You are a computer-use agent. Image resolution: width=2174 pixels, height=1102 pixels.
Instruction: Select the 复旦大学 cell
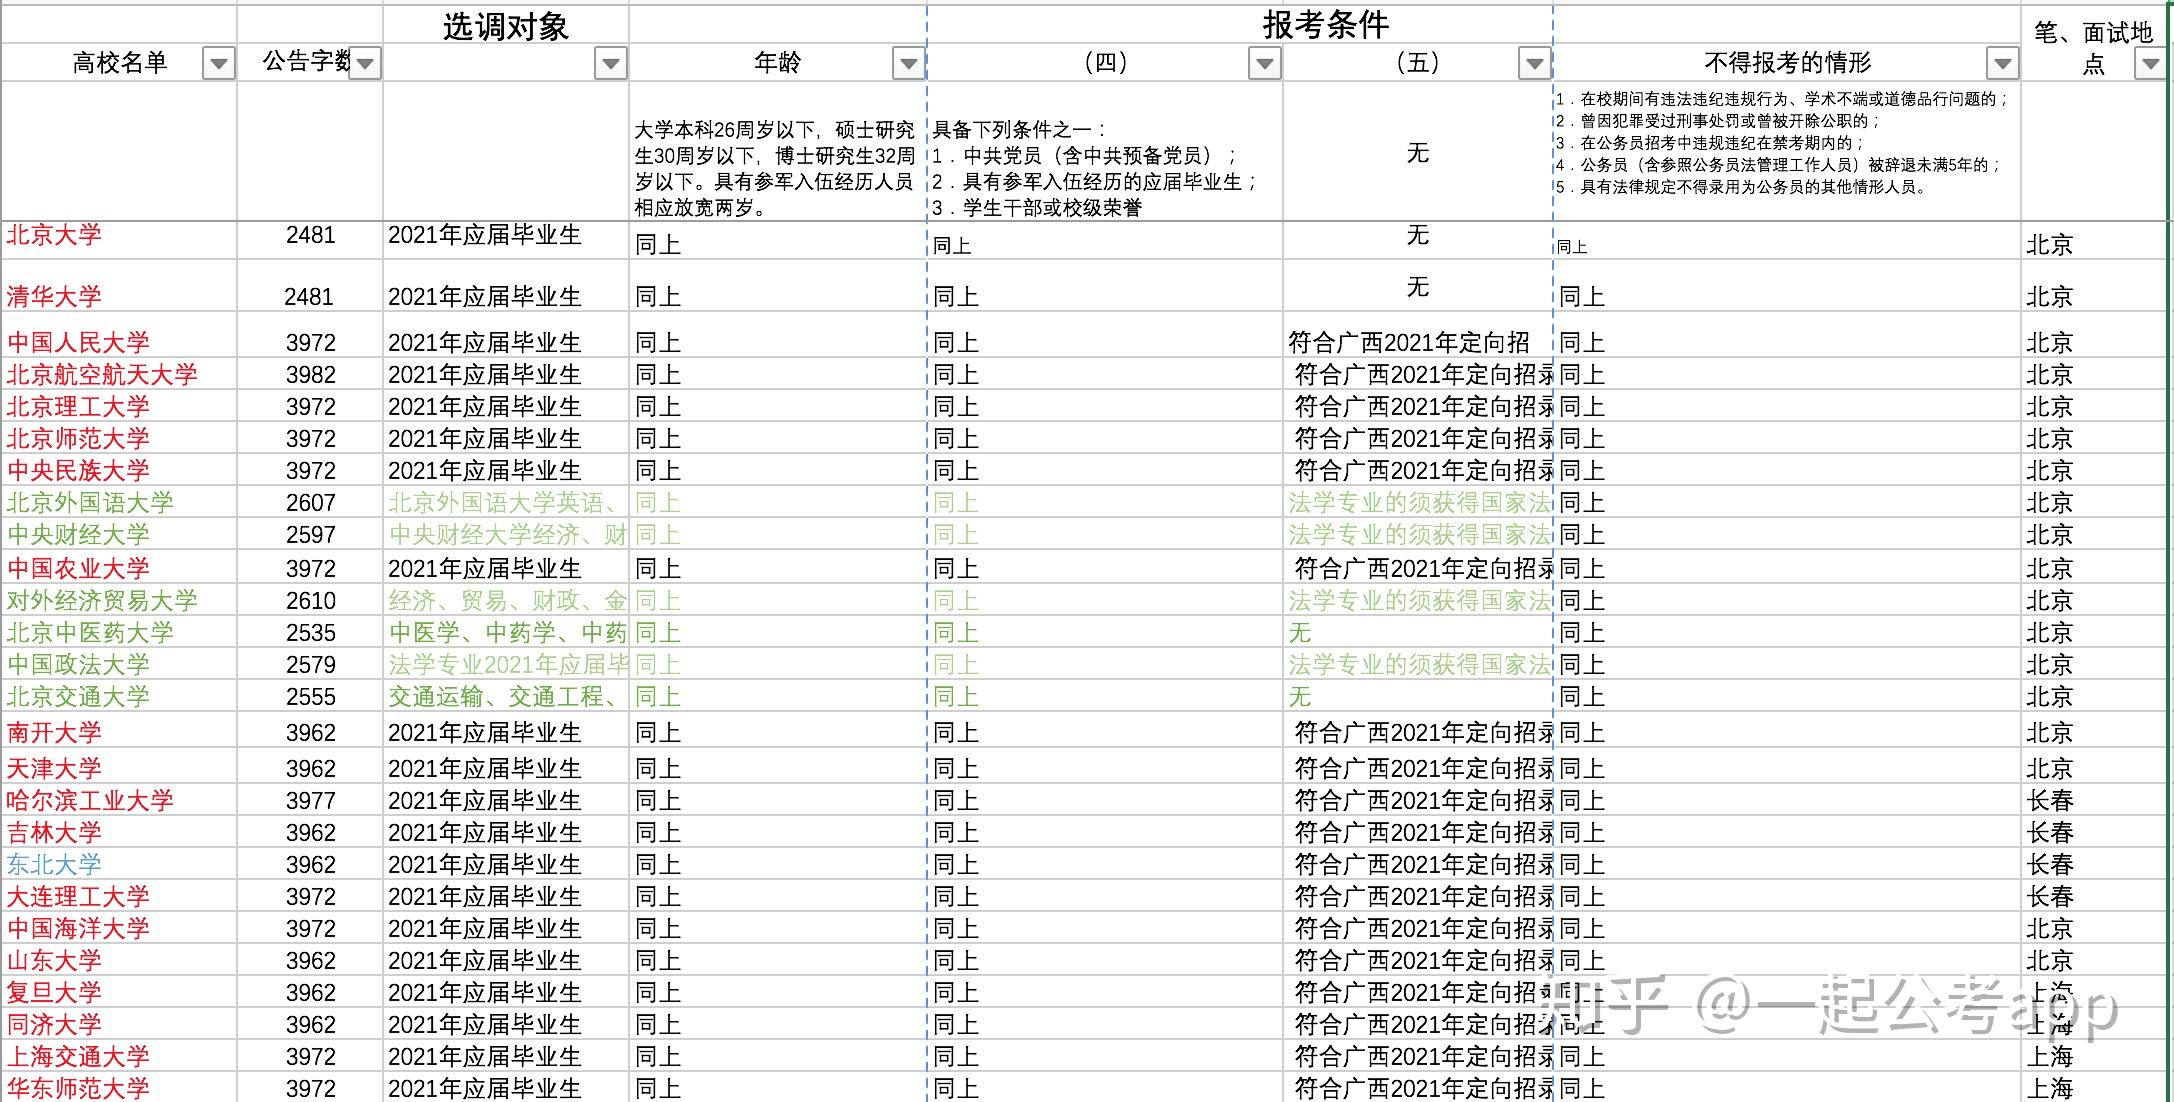click(x=119, y=992)
